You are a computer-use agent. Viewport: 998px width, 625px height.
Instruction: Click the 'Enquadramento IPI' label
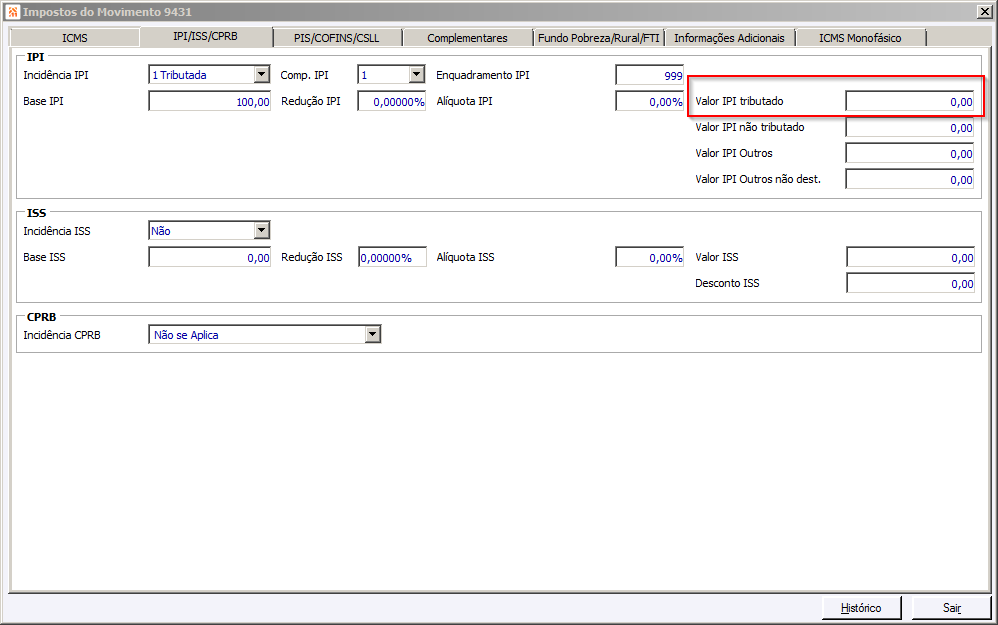tap(482, 75)
